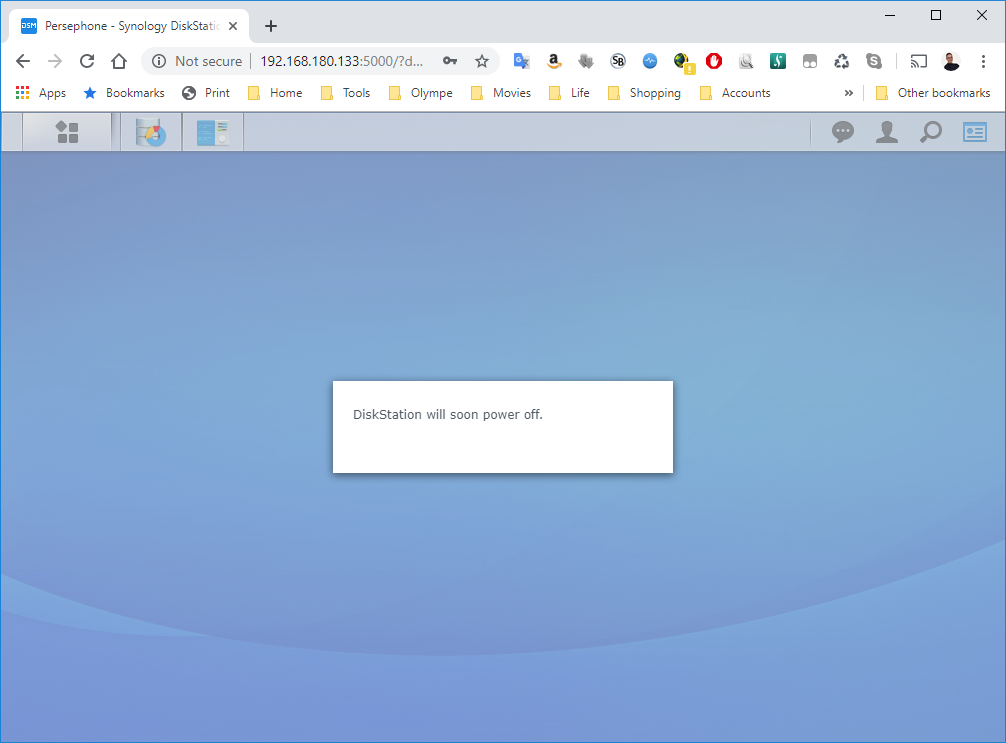Click the gray hand extension icon

586,61
